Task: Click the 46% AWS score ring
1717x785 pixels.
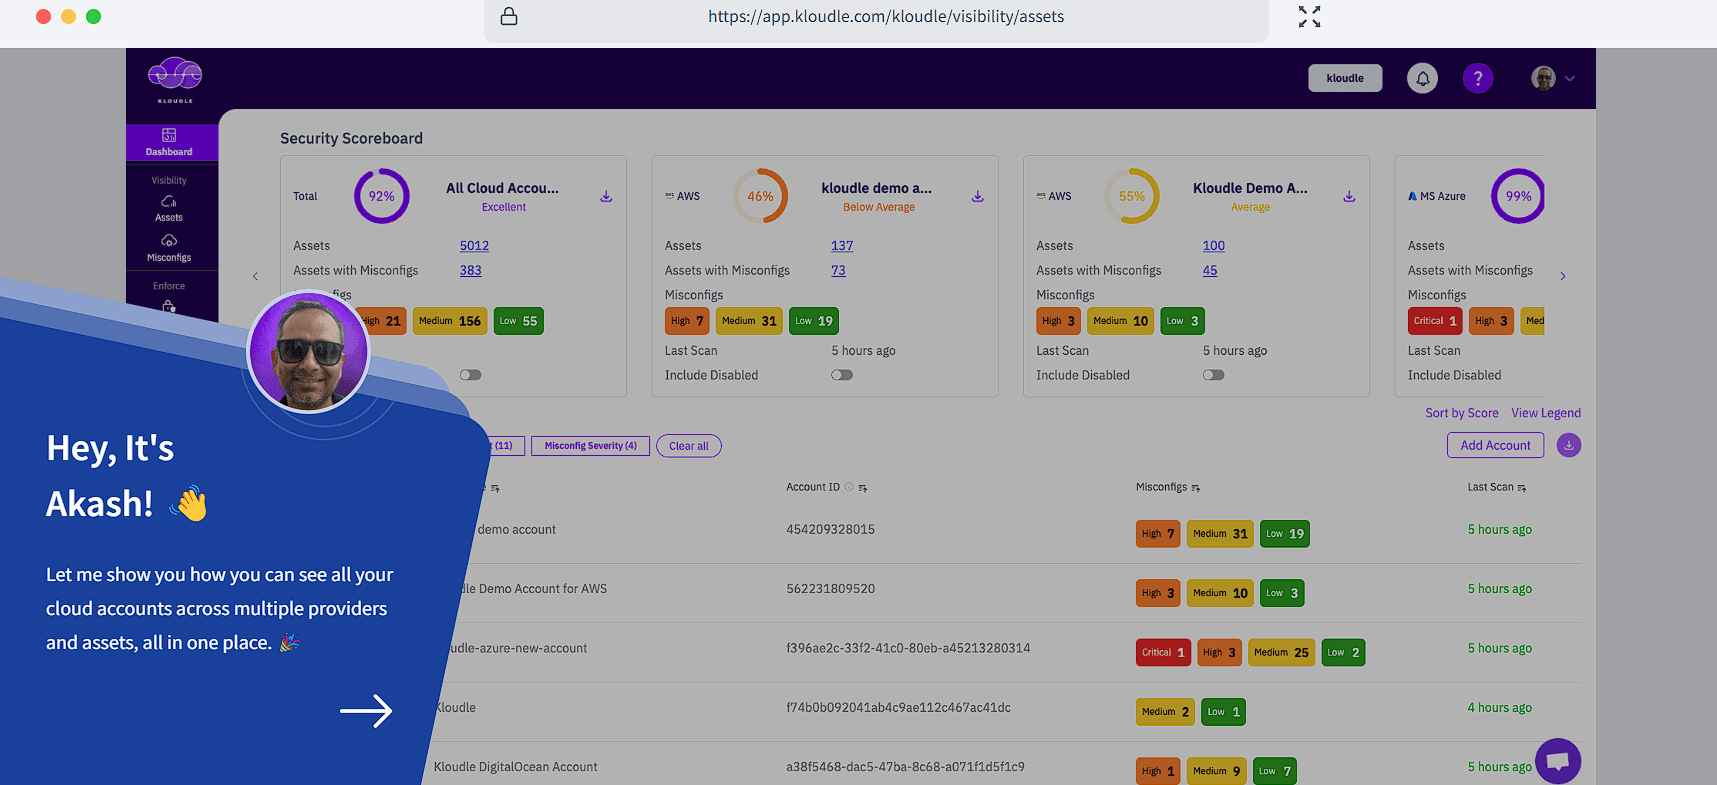Action: [760, 196]
